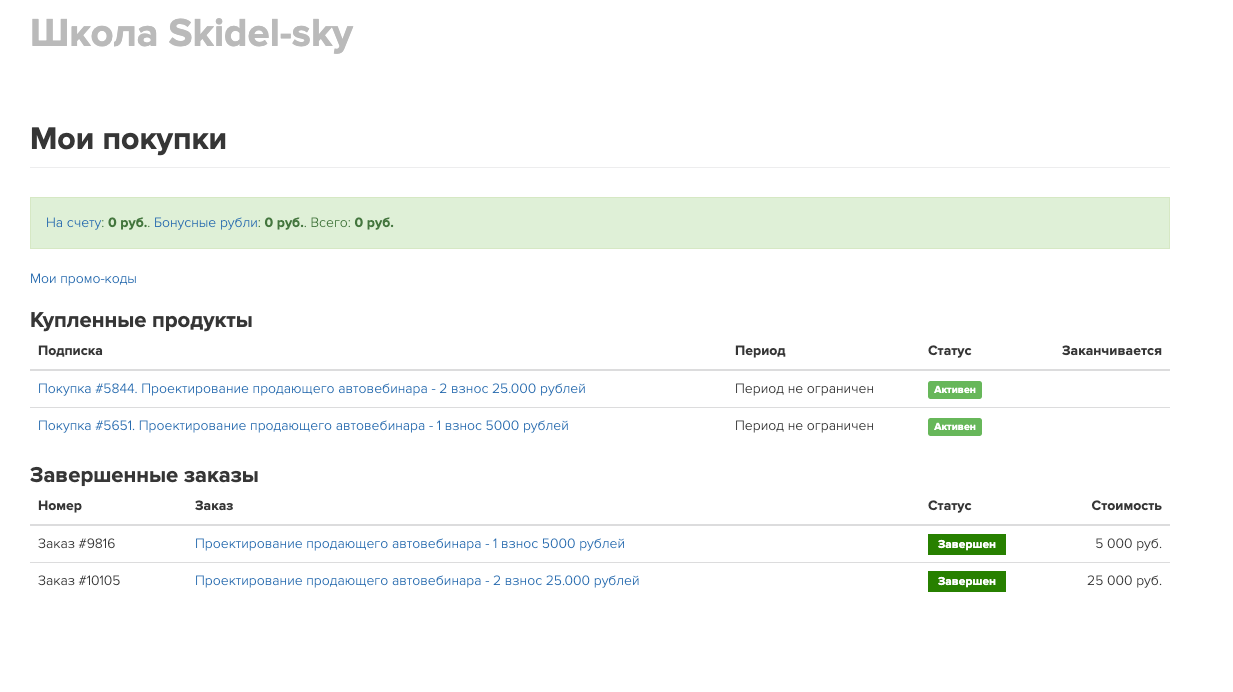Click the Заказ column header
This screenshot has height=692, width=1233.
pos(214,506)
